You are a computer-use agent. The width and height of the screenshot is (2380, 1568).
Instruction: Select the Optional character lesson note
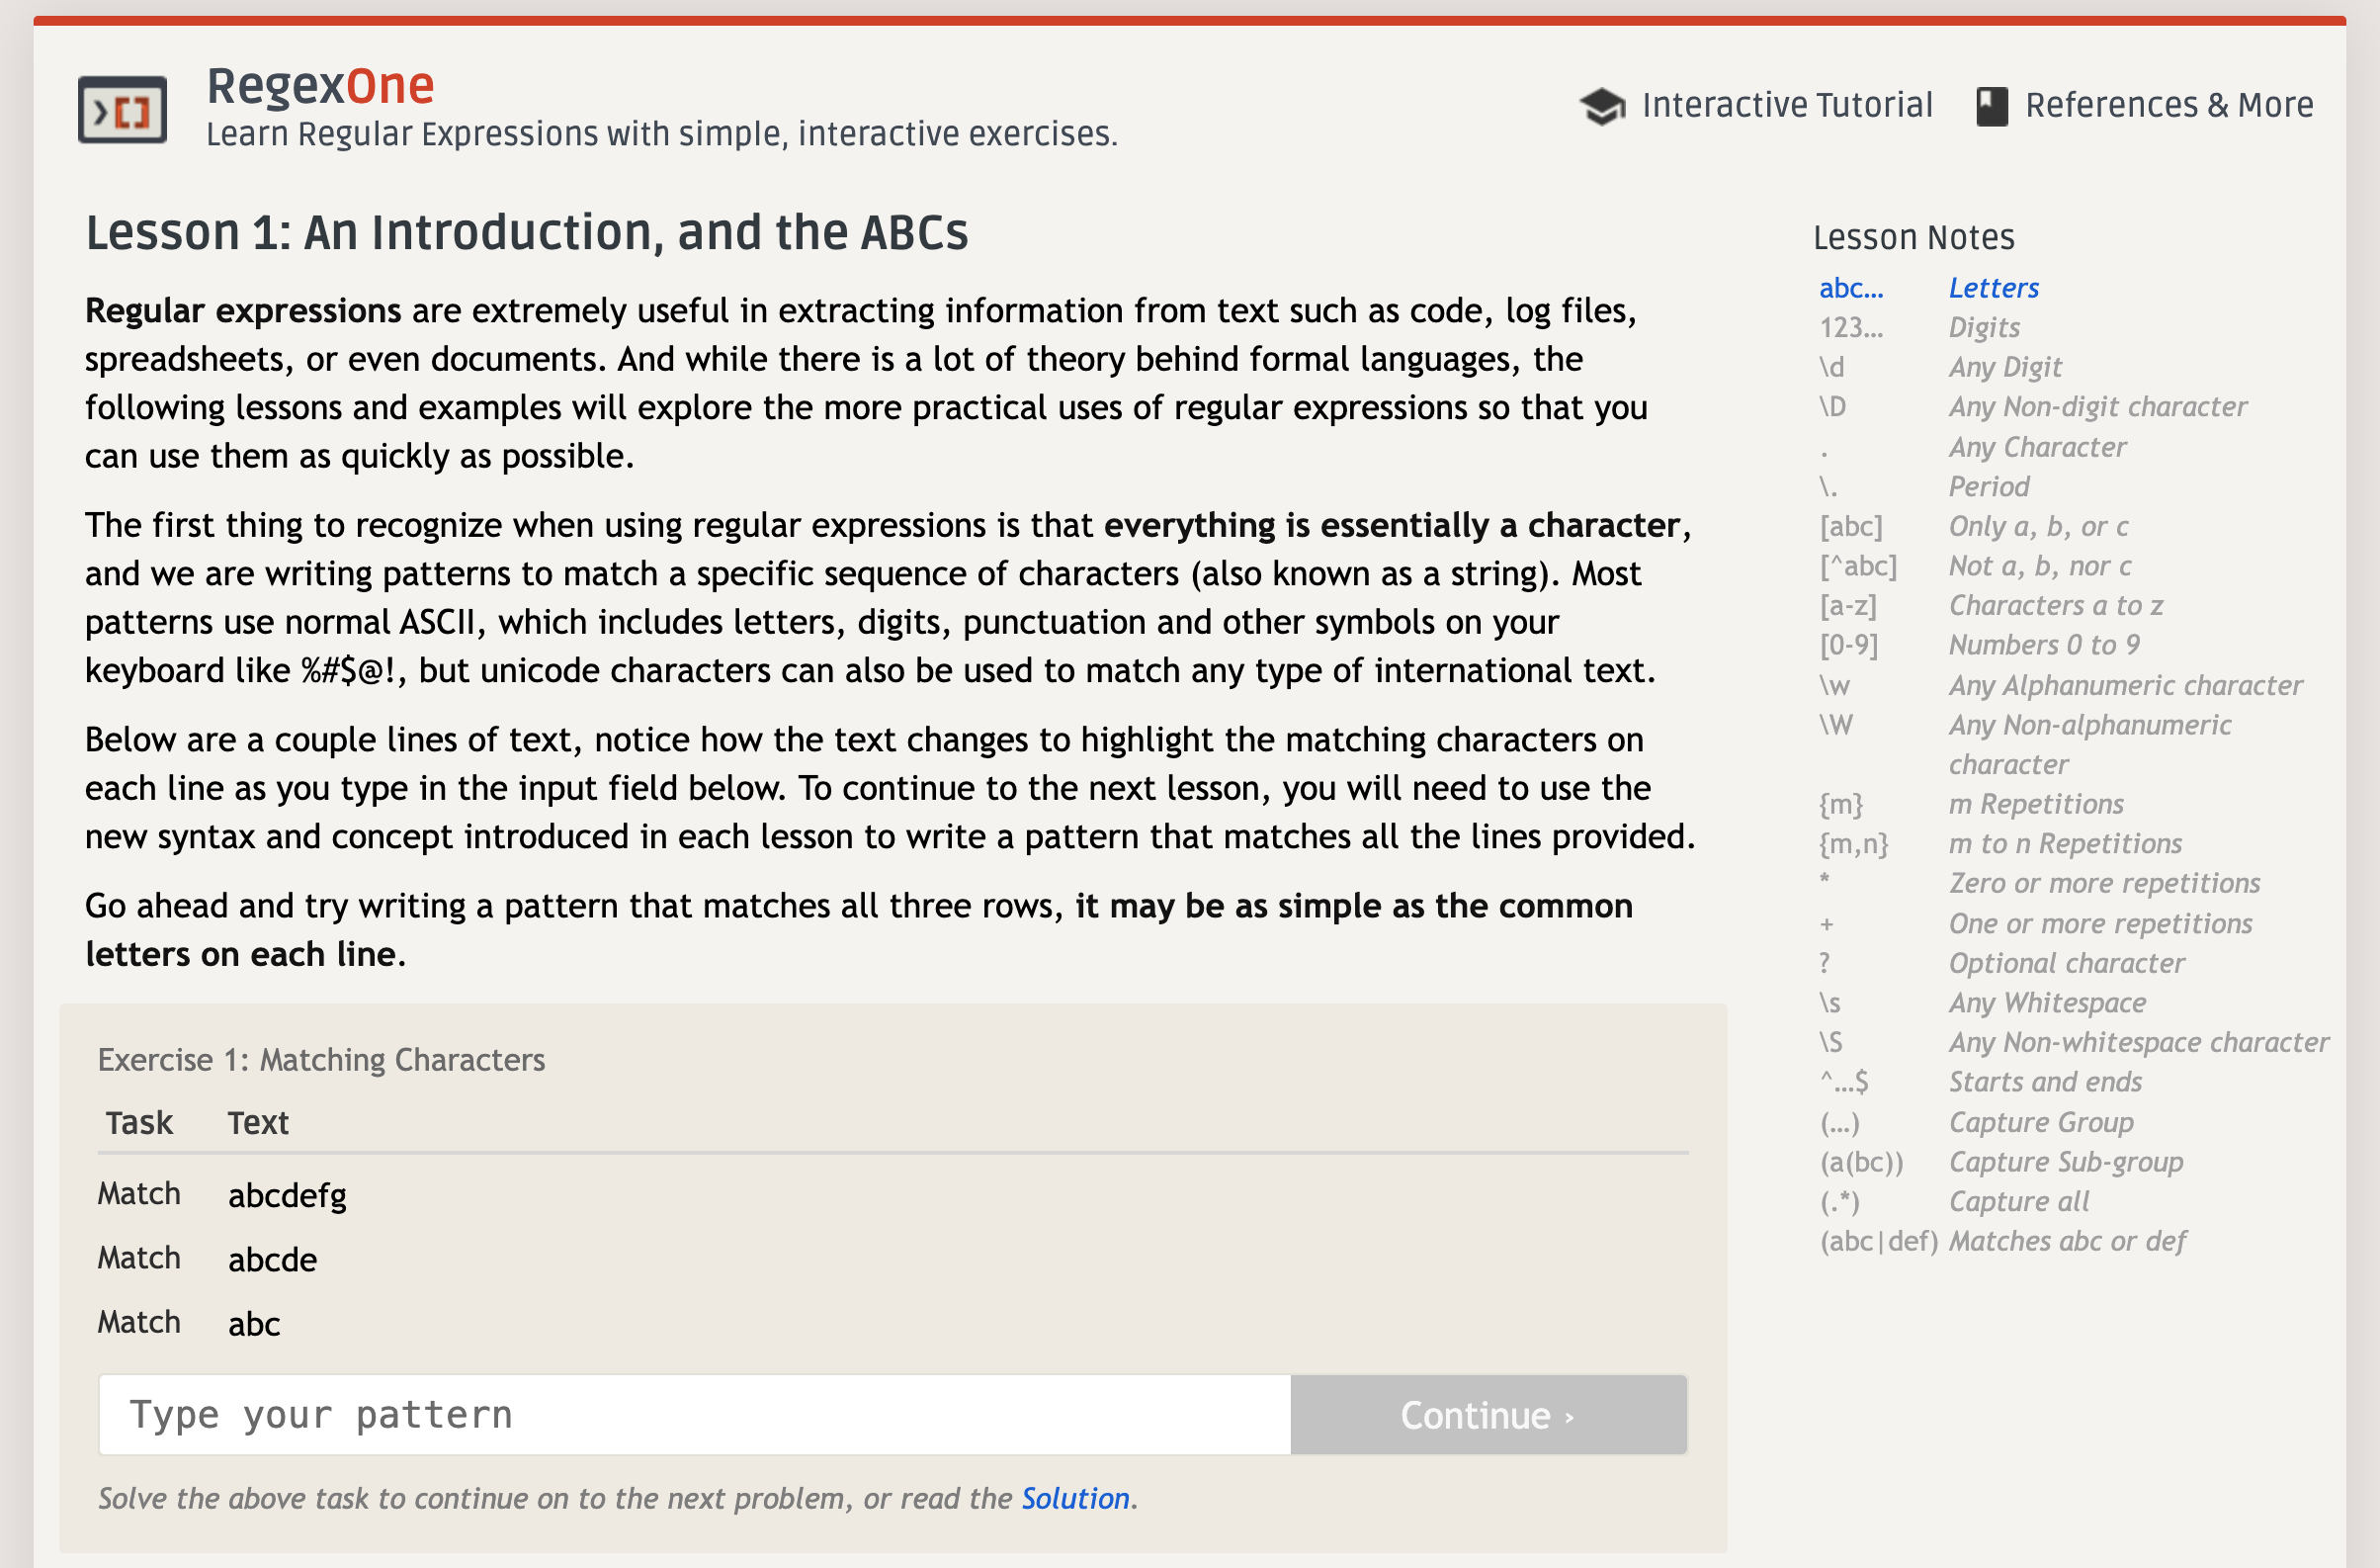(x=2066, y=963)
